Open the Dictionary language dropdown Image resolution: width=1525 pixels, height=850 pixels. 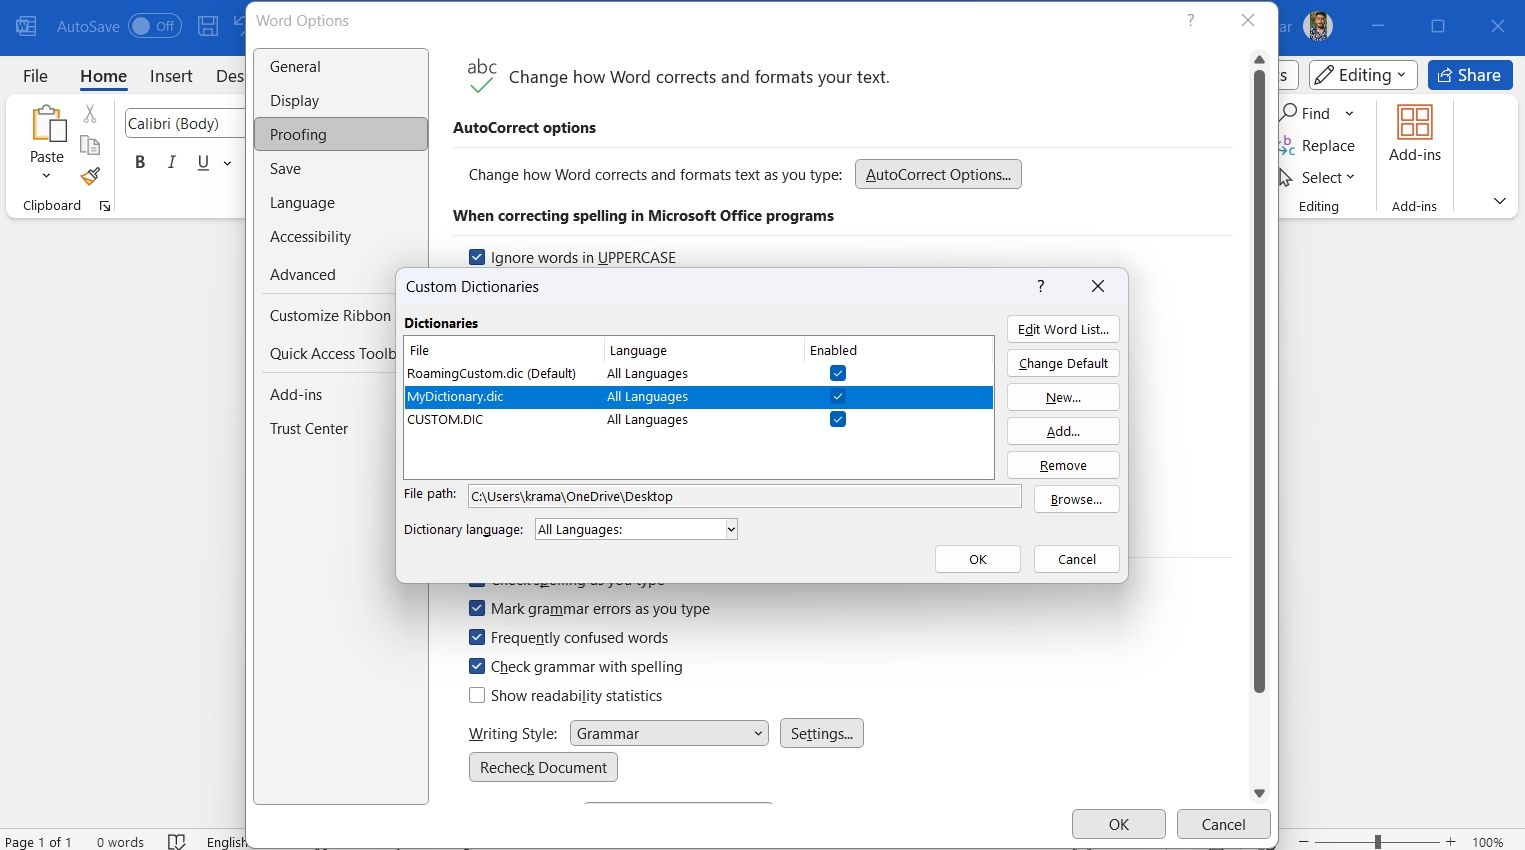point(636,530)
